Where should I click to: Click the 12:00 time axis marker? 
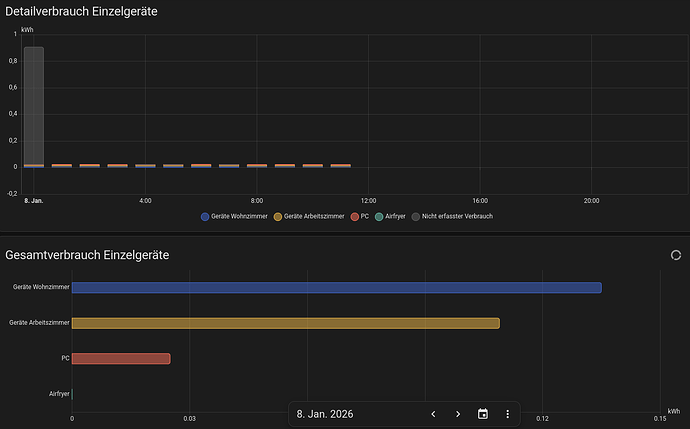(368, 201)
